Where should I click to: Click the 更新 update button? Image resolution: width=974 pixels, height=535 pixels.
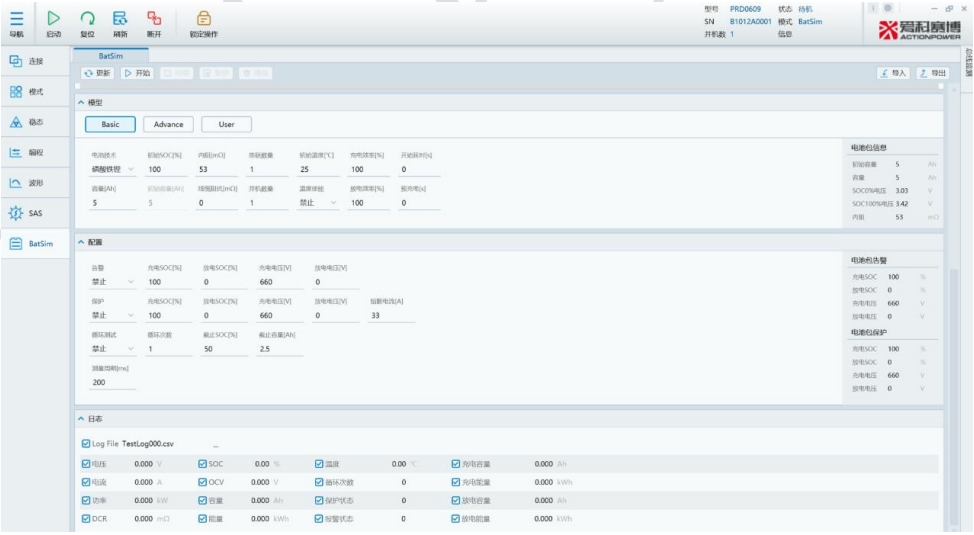(97, 73)
